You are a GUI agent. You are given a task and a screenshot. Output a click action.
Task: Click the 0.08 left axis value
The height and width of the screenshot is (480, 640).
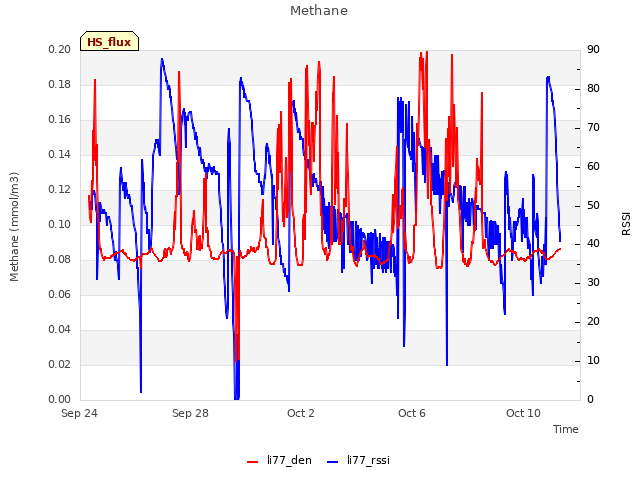[x=60, y=260]
